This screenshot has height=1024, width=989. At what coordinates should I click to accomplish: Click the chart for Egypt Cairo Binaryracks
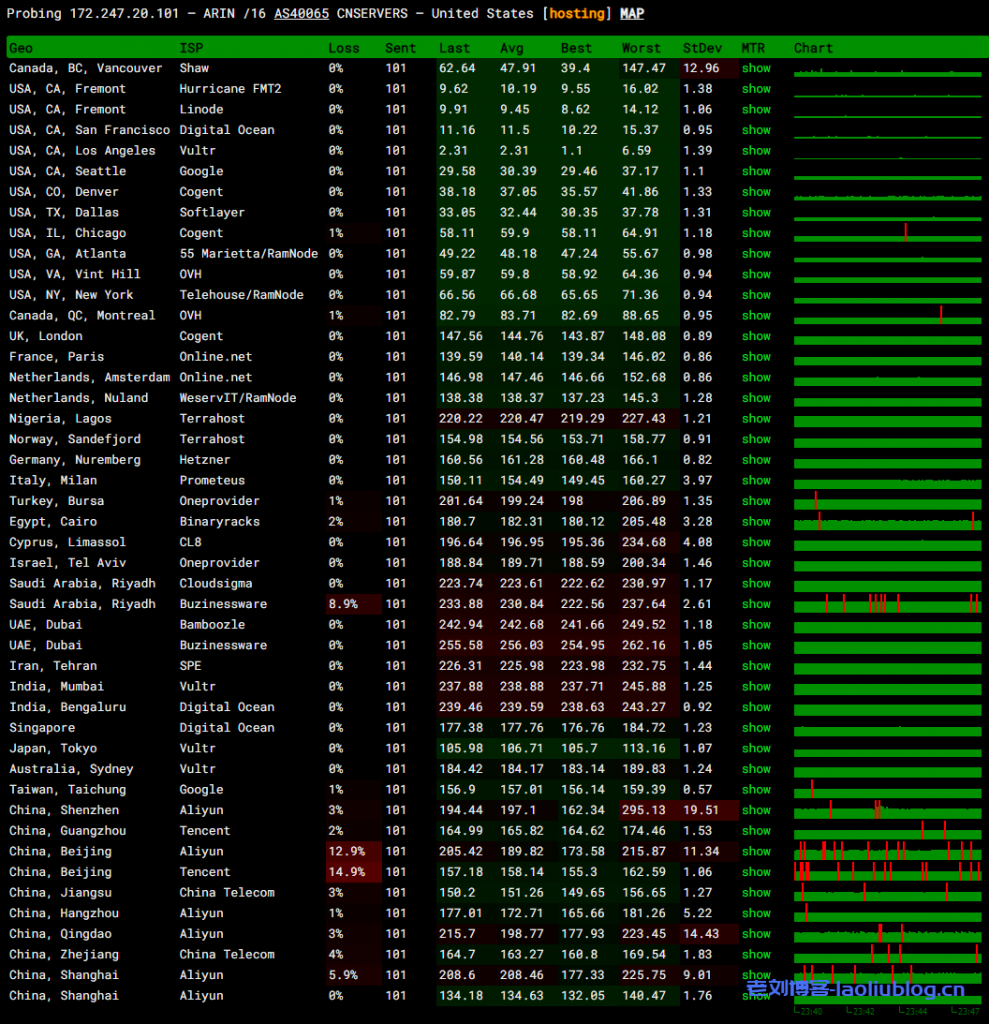[887, 521]
